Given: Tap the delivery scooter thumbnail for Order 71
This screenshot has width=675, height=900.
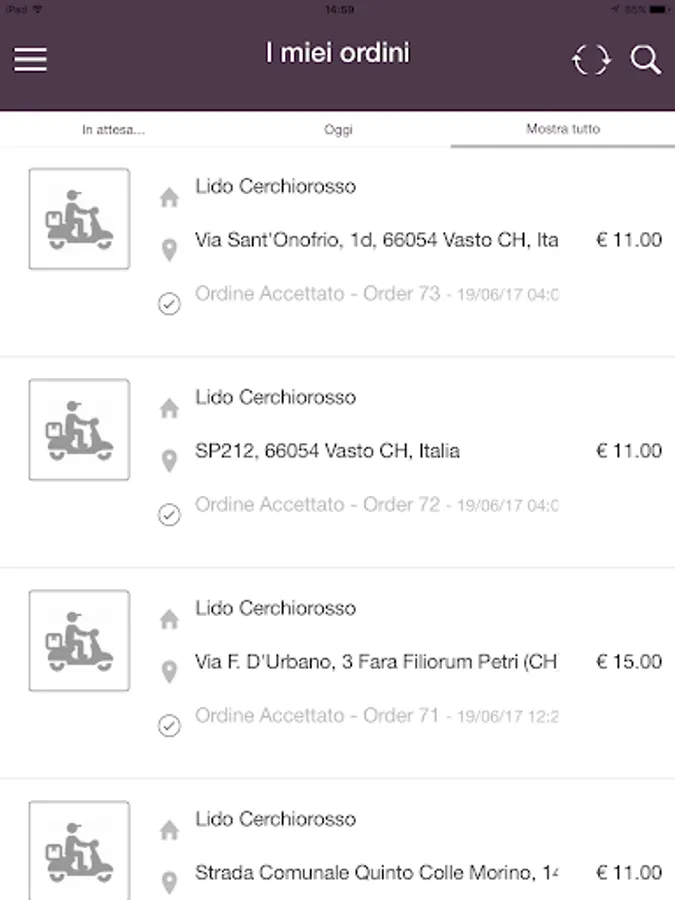Looking at the screenshot, I should (x=79, y=641).
